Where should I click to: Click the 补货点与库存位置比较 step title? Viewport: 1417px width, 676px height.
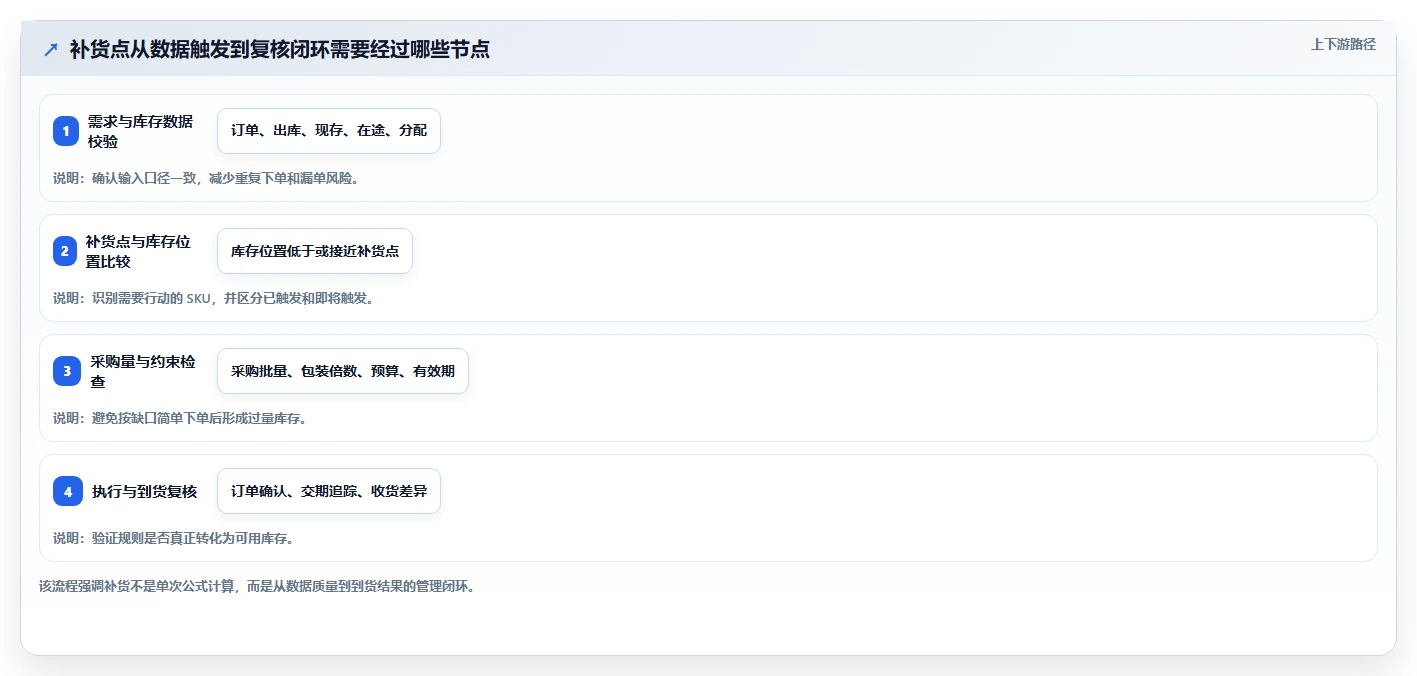[138, 251]
